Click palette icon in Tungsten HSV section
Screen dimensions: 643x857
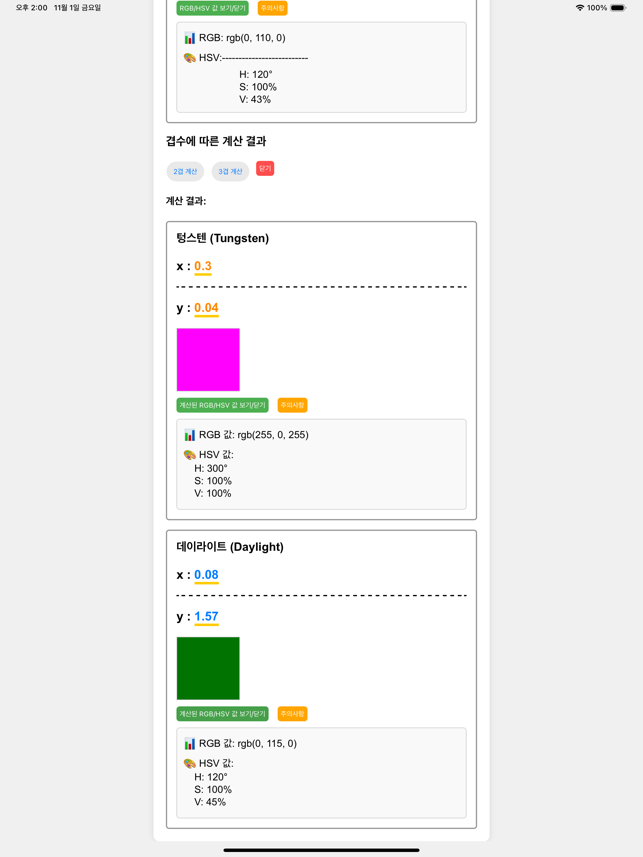coord(189,455)
